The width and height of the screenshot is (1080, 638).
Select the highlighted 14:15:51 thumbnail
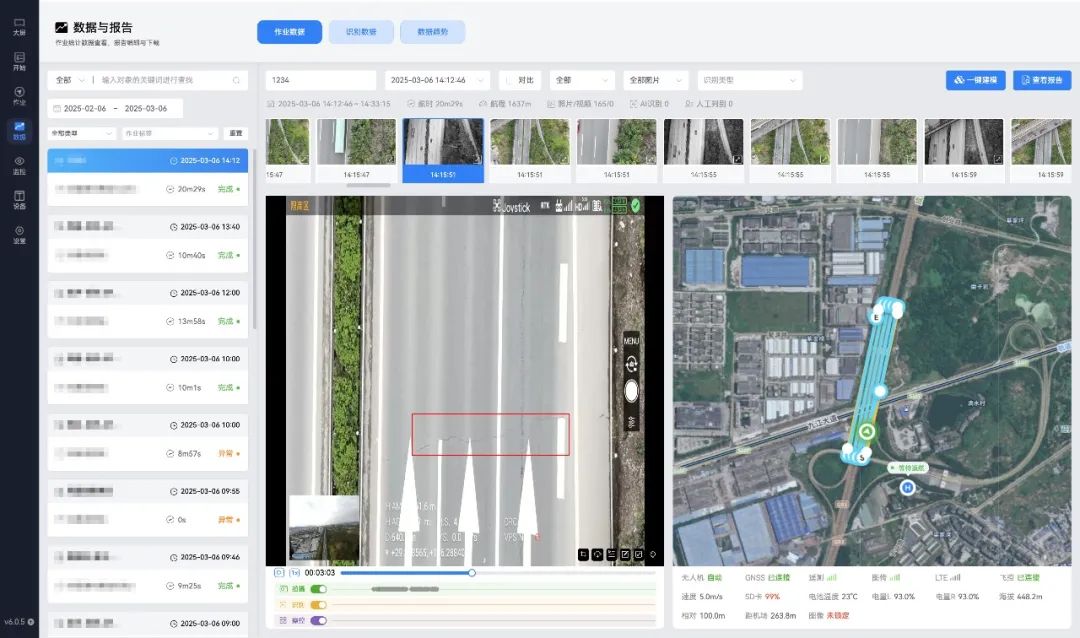click(x=443, y=150)
